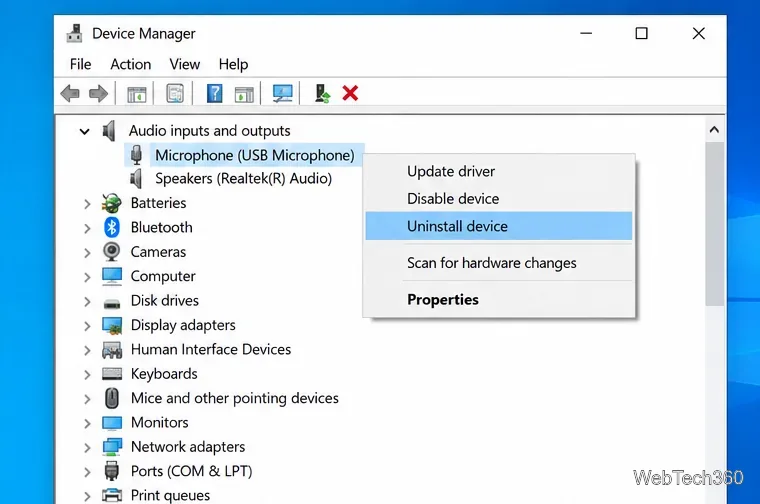
Task: Expand the Display adapters node
Action: (87, 326)
